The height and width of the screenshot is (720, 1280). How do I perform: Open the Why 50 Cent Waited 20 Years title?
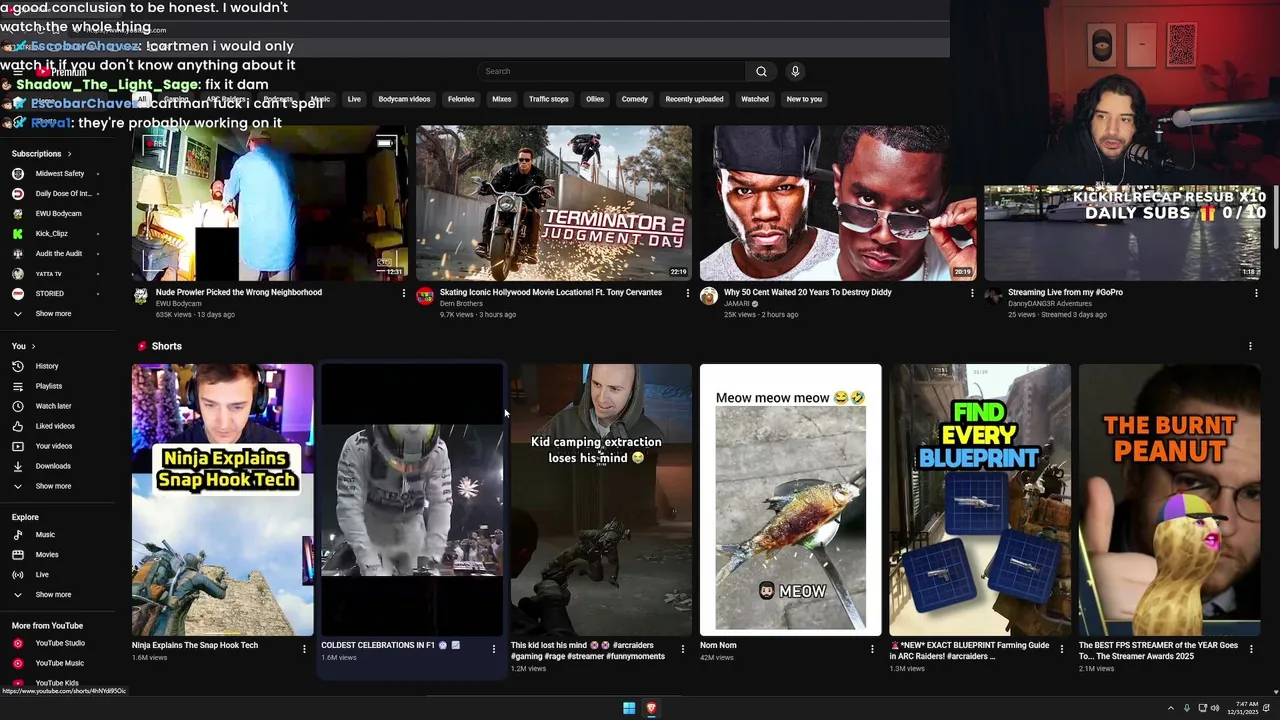tap(808, 292)
